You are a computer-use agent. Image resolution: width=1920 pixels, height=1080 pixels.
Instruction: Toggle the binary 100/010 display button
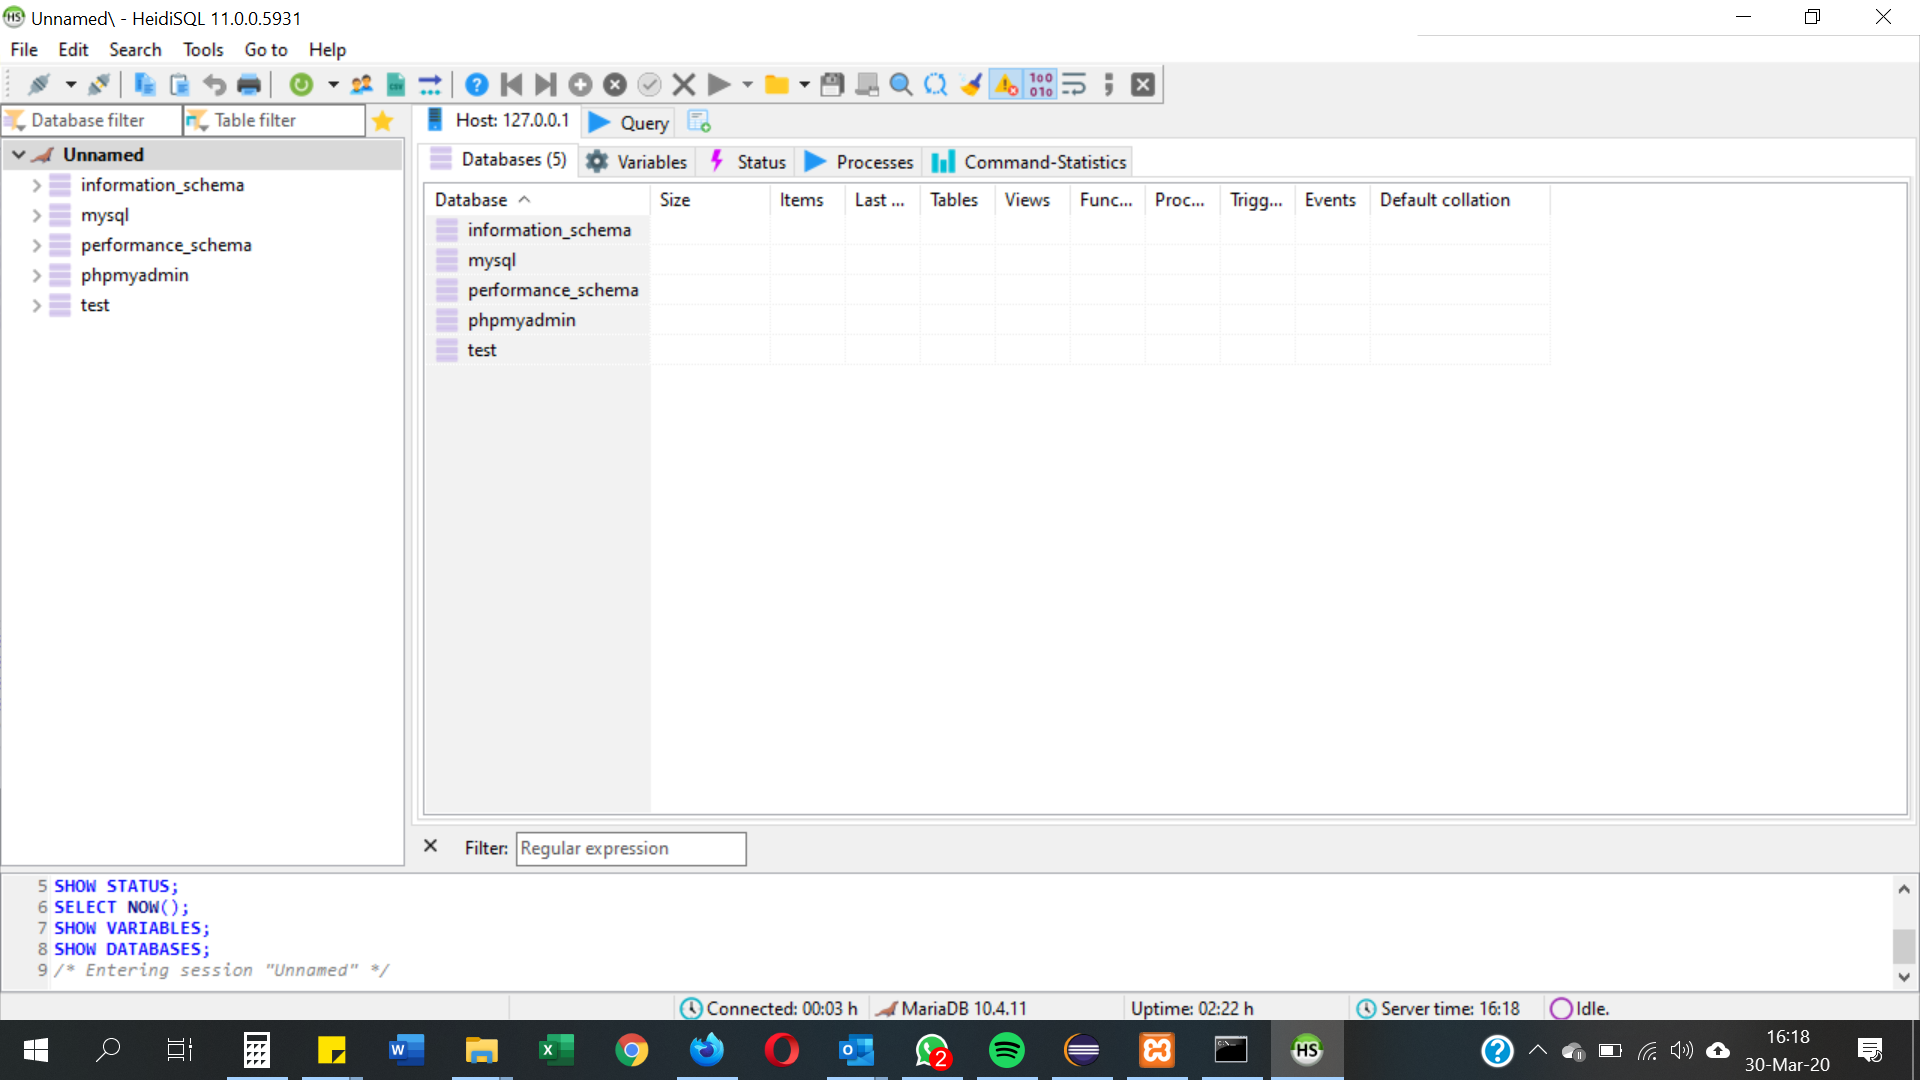(1041, 85)
